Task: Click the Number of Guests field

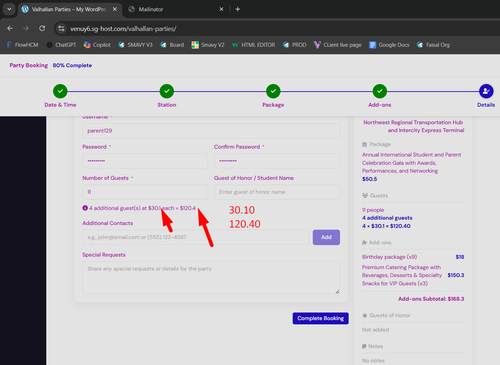Action: (x=145, y=192)
